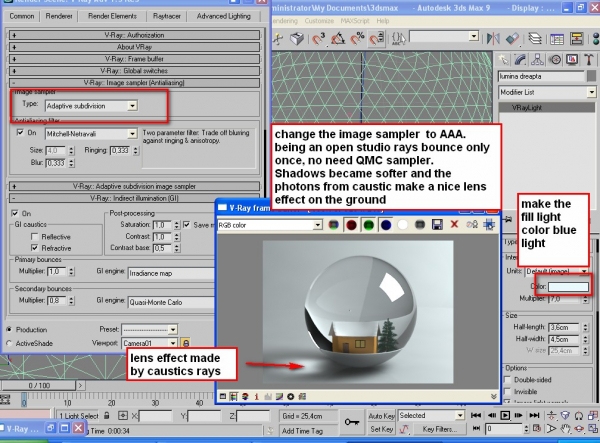The width and height of the screenshot is (600, 443).
Task: Open the Preset dropdown
Action: point(149,329)
